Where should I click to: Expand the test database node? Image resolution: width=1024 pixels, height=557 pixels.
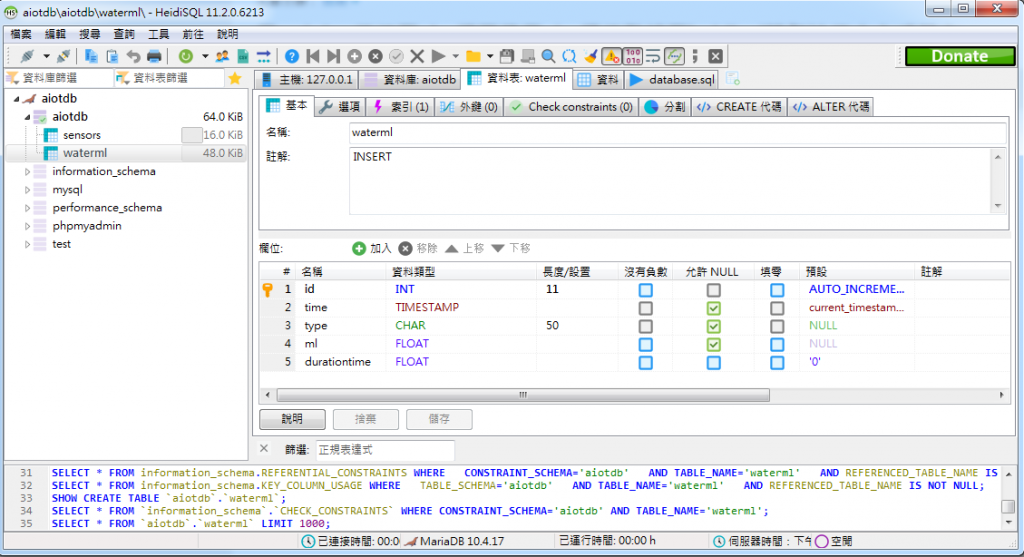(x=27, y=245)
